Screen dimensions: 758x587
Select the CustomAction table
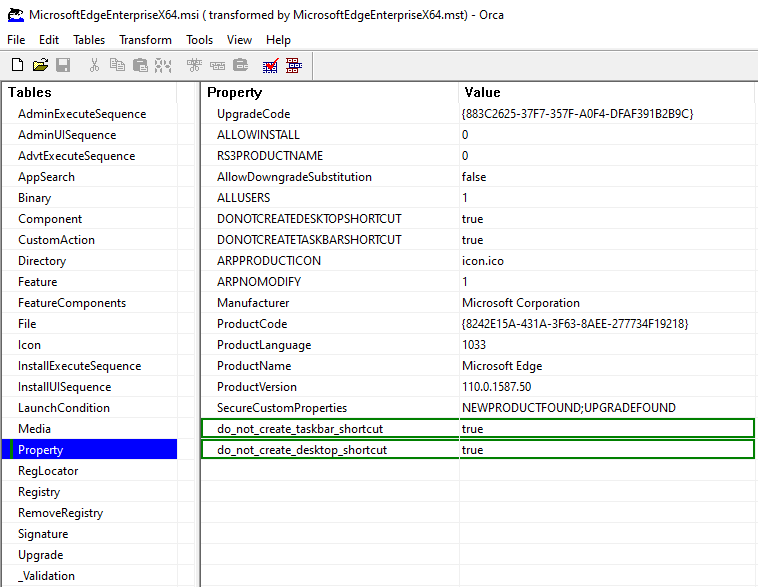point(57,240)
